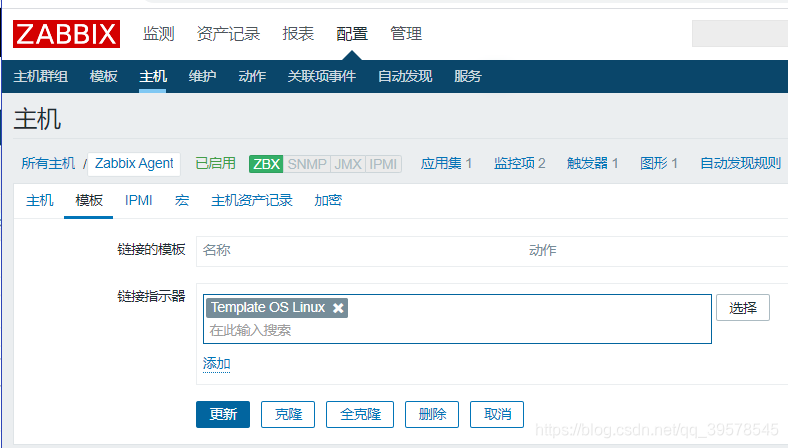Screen dimensions: 788x448
Task: Switch to the 主机资产记录 tab
Action: coord(252,201)
